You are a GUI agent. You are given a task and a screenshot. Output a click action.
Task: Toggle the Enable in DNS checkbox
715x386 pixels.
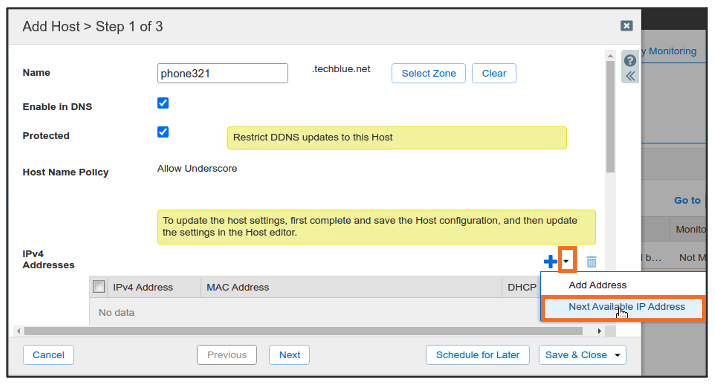point(163,103)
